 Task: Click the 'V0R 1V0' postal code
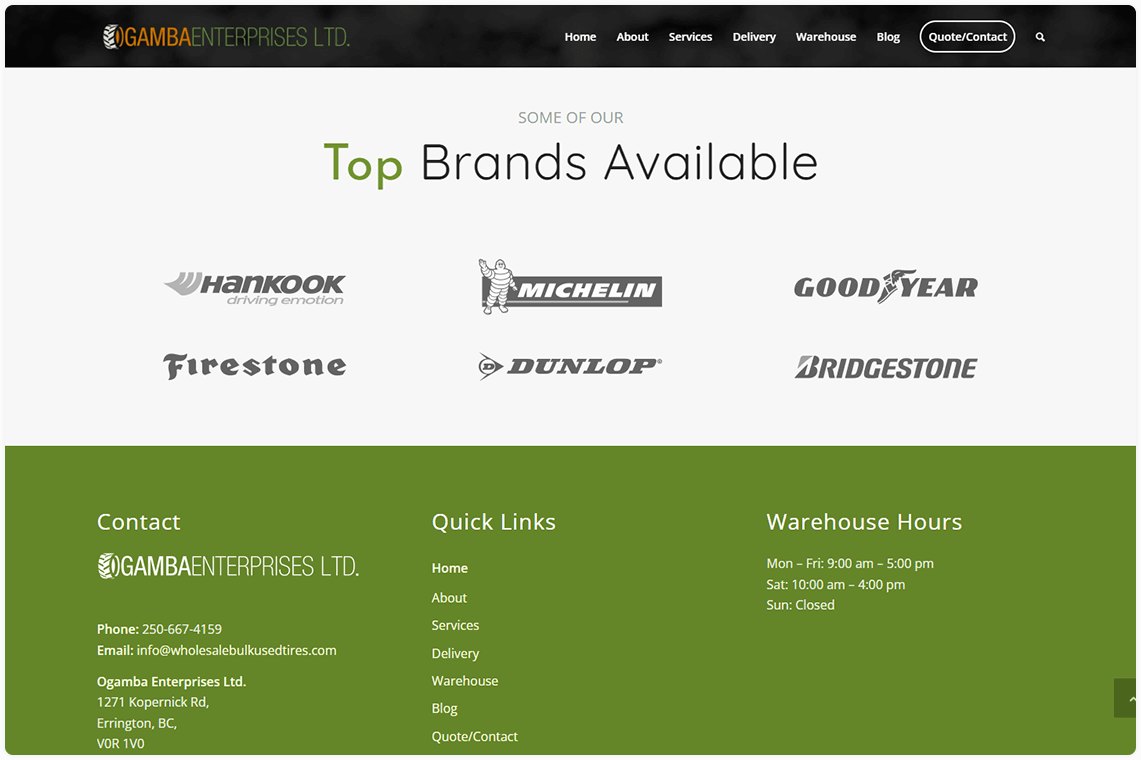(x=121, y=744)
